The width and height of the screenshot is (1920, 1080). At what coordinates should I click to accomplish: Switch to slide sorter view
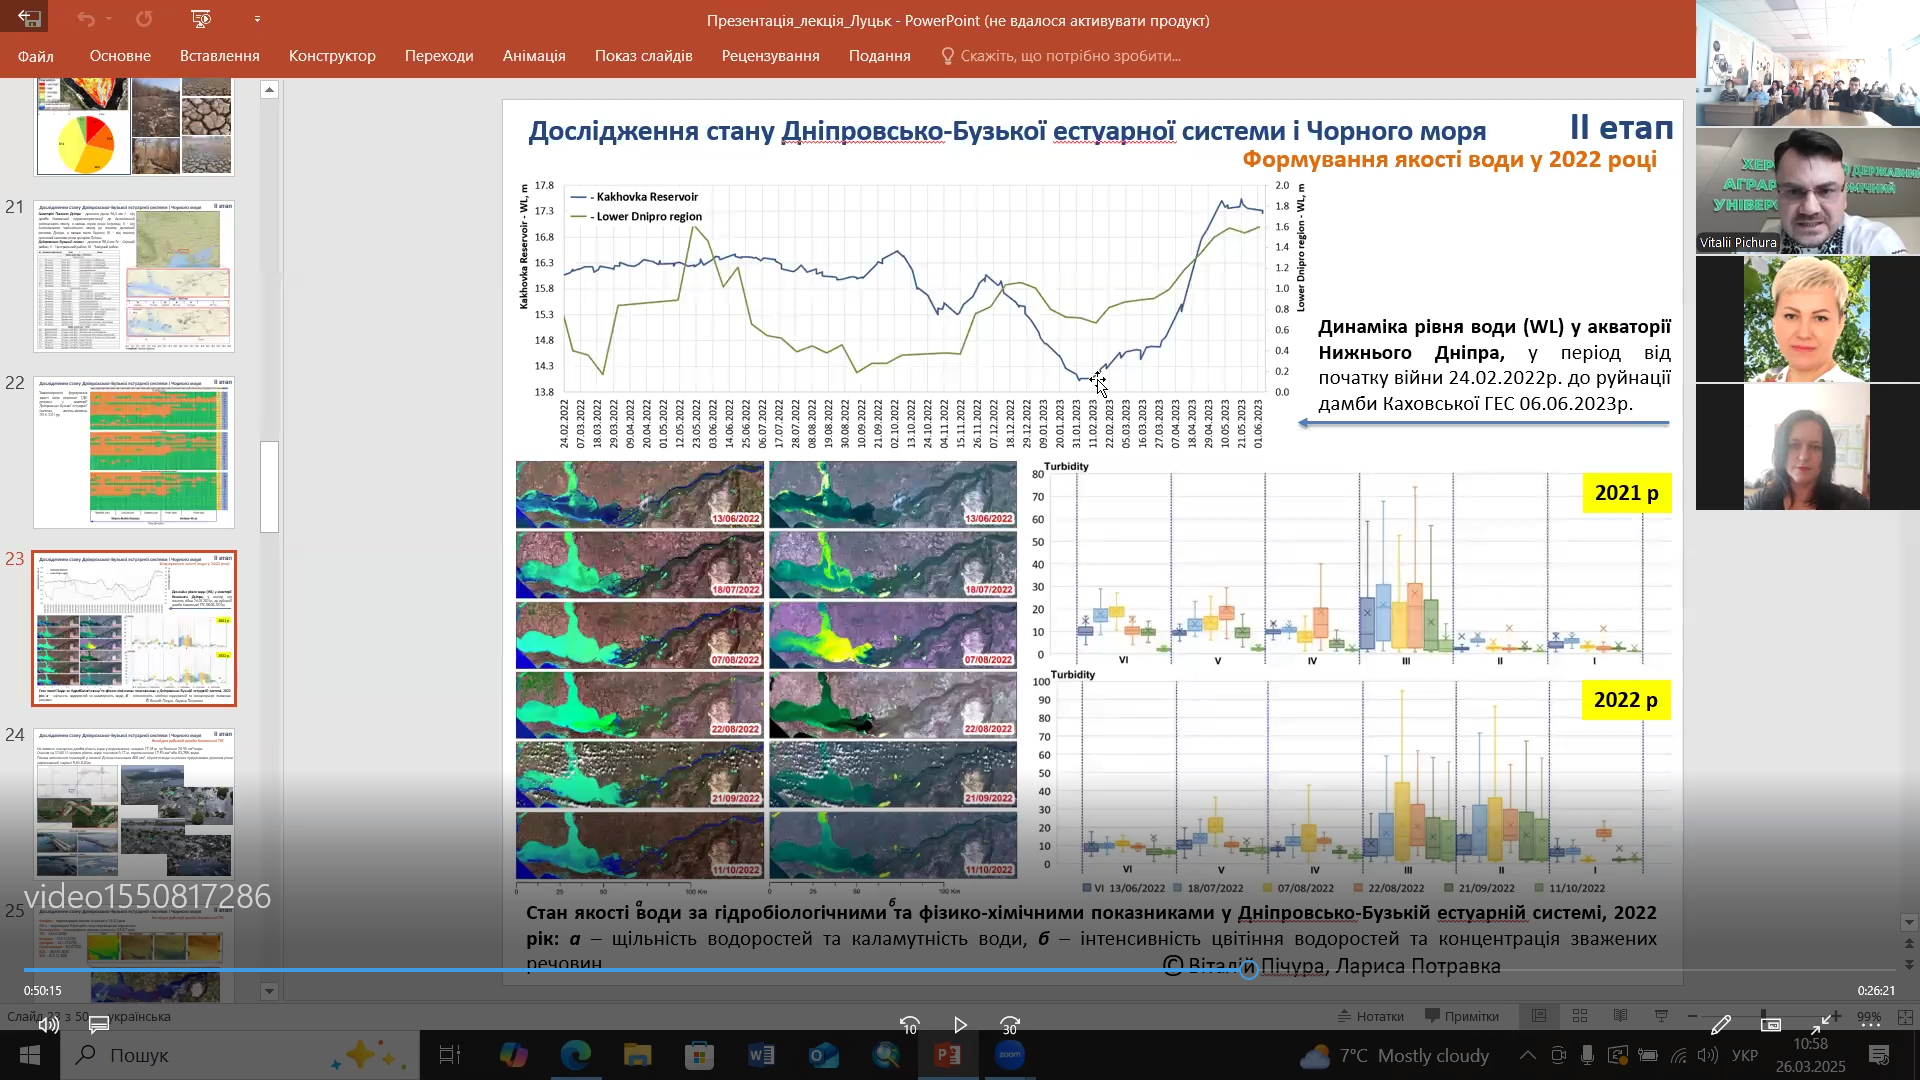(x=1580, y=1016)
